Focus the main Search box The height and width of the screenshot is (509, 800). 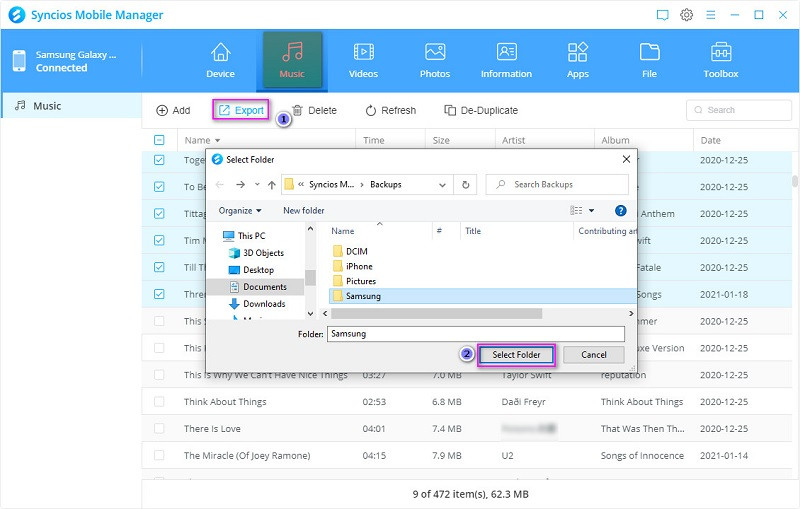[739, 110]
